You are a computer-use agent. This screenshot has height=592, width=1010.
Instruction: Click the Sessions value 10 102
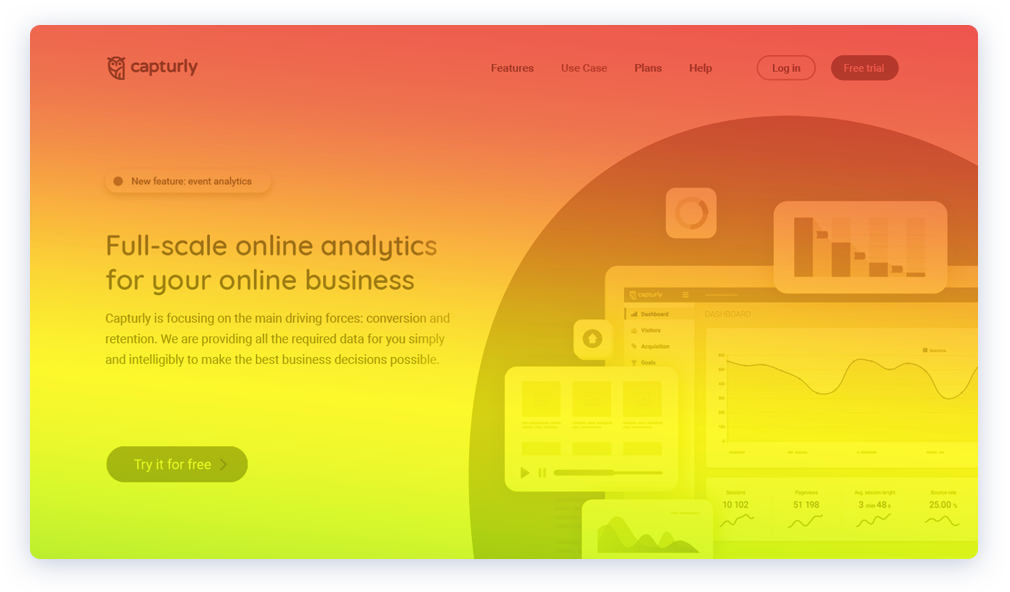pos(736,505)
